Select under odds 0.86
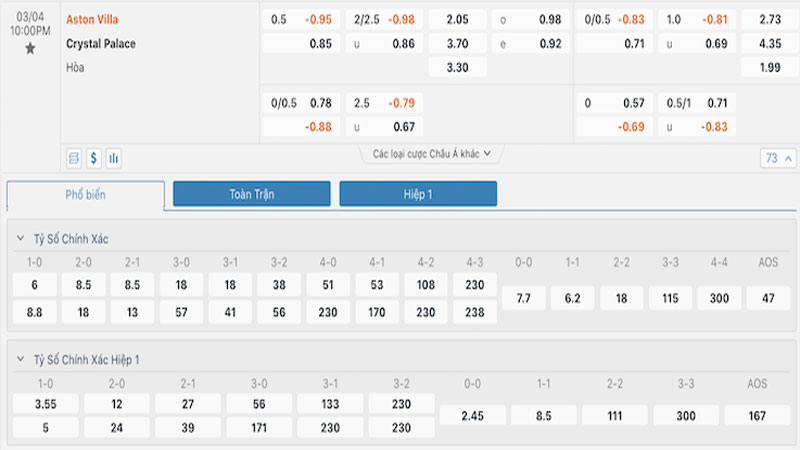 click(384, 44)
